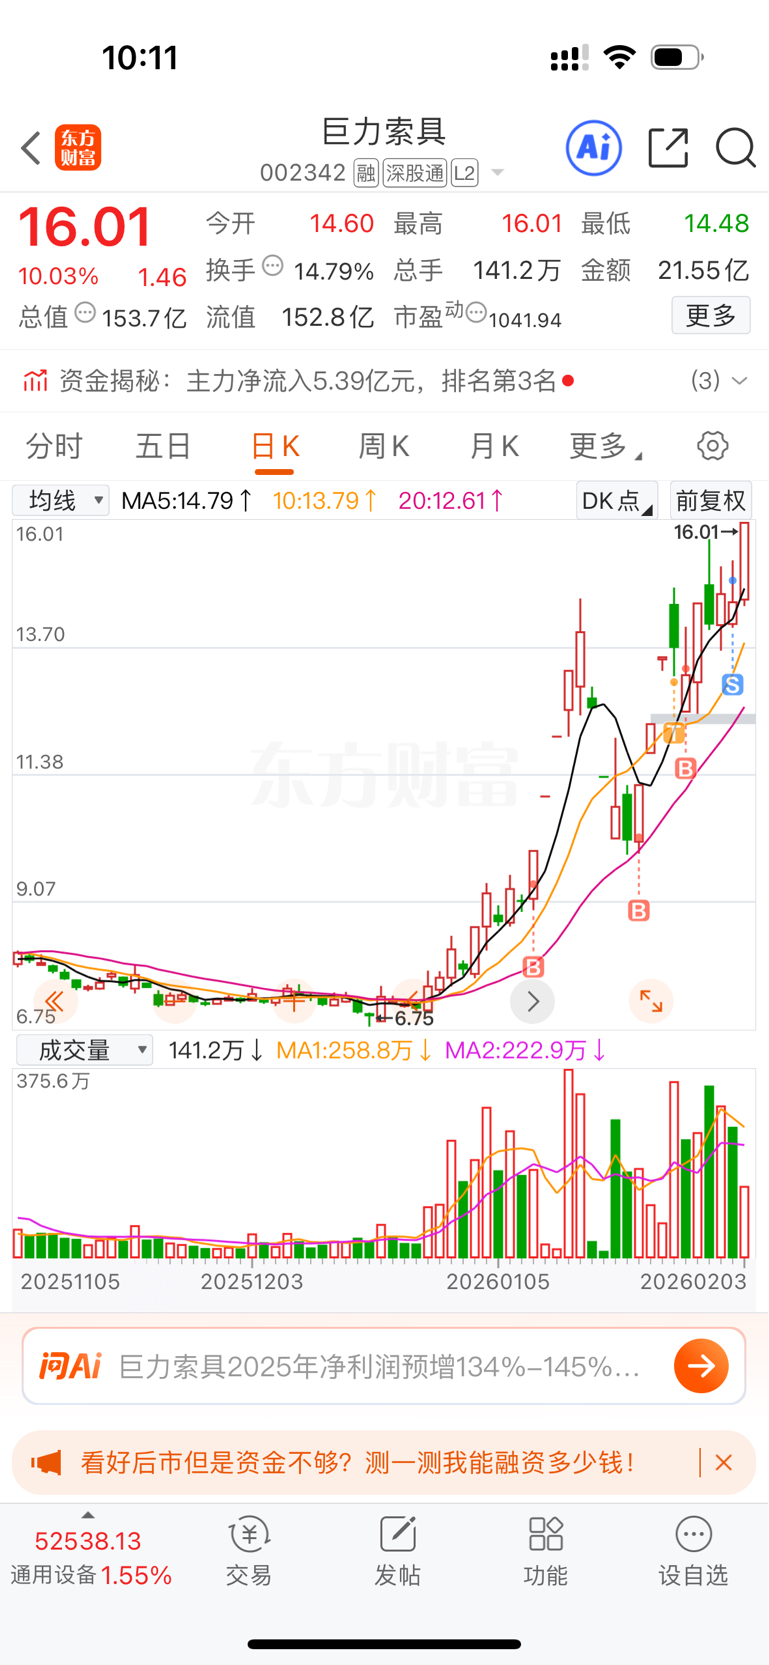Image resolution: width=769 pixels, height=1665 pixels.
Task: Tap the info icon beside 换手
Action: point(273,267)
